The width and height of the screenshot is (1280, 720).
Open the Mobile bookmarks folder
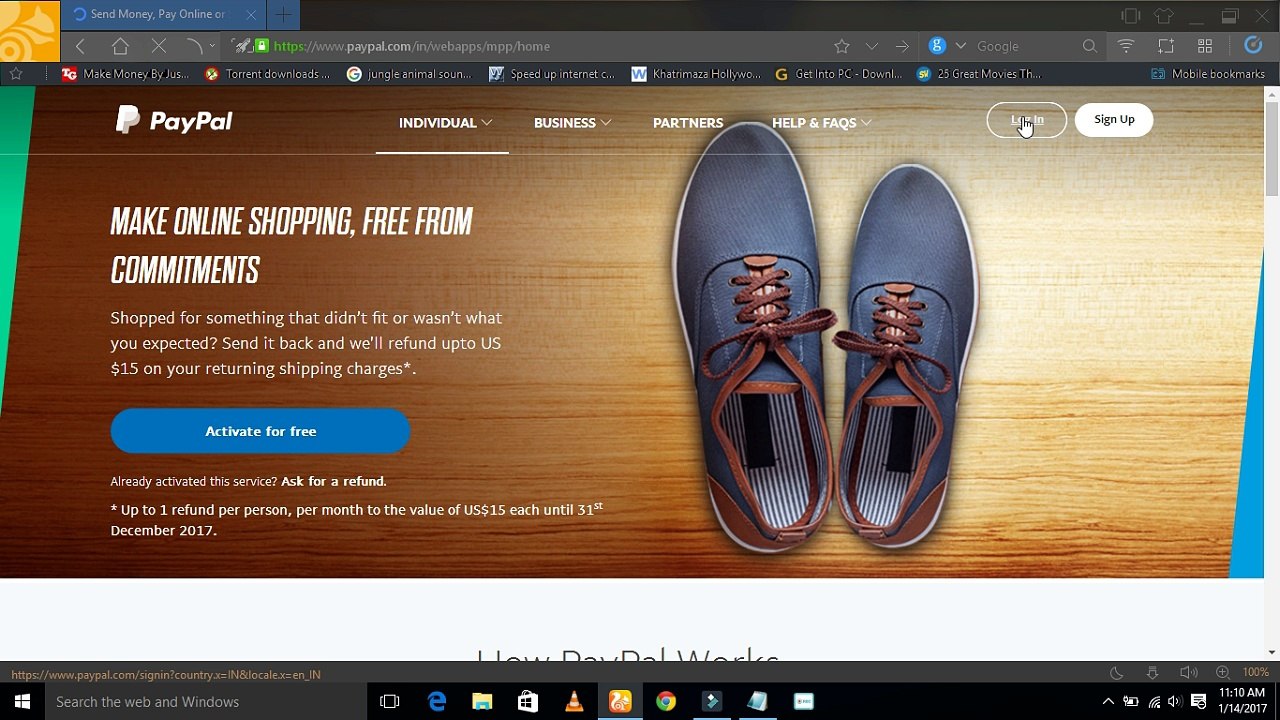[1208, 73]
